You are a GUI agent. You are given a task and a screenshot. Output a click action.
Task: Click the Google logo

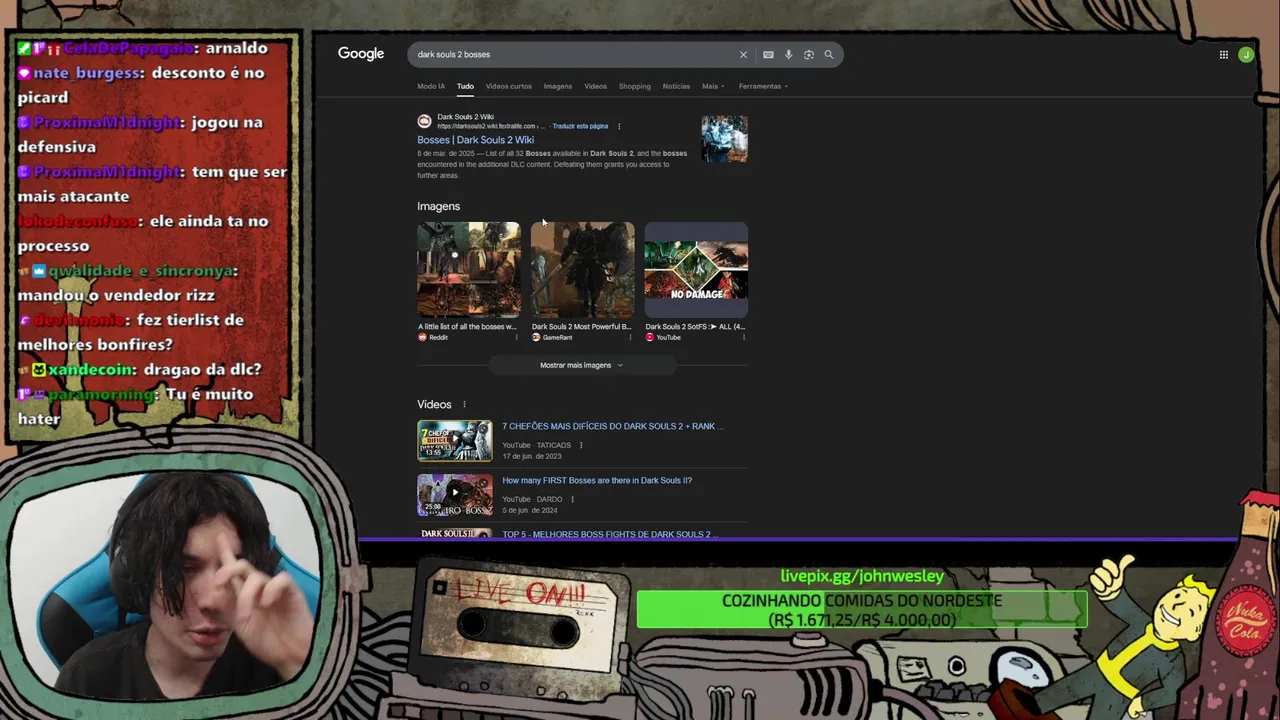(x=361, y=54)
